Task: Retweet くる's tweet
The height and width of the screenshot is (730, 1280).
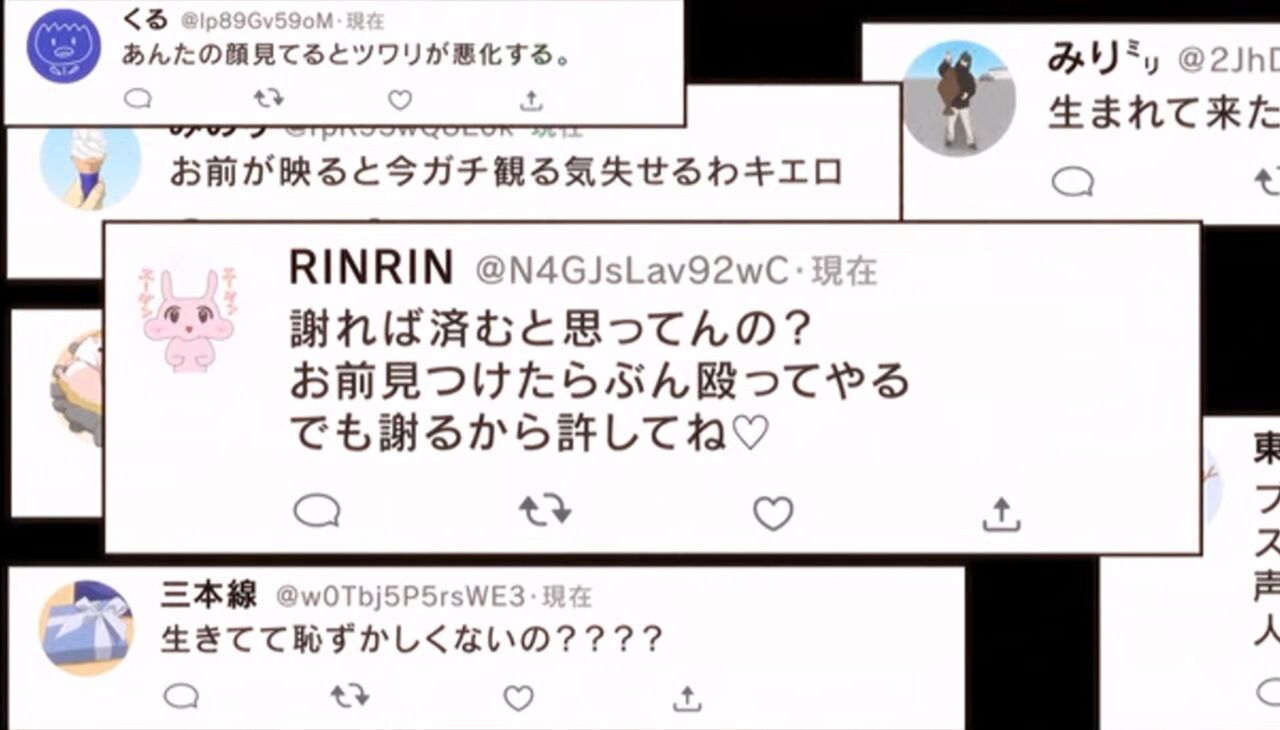Action: click(268, 99)
